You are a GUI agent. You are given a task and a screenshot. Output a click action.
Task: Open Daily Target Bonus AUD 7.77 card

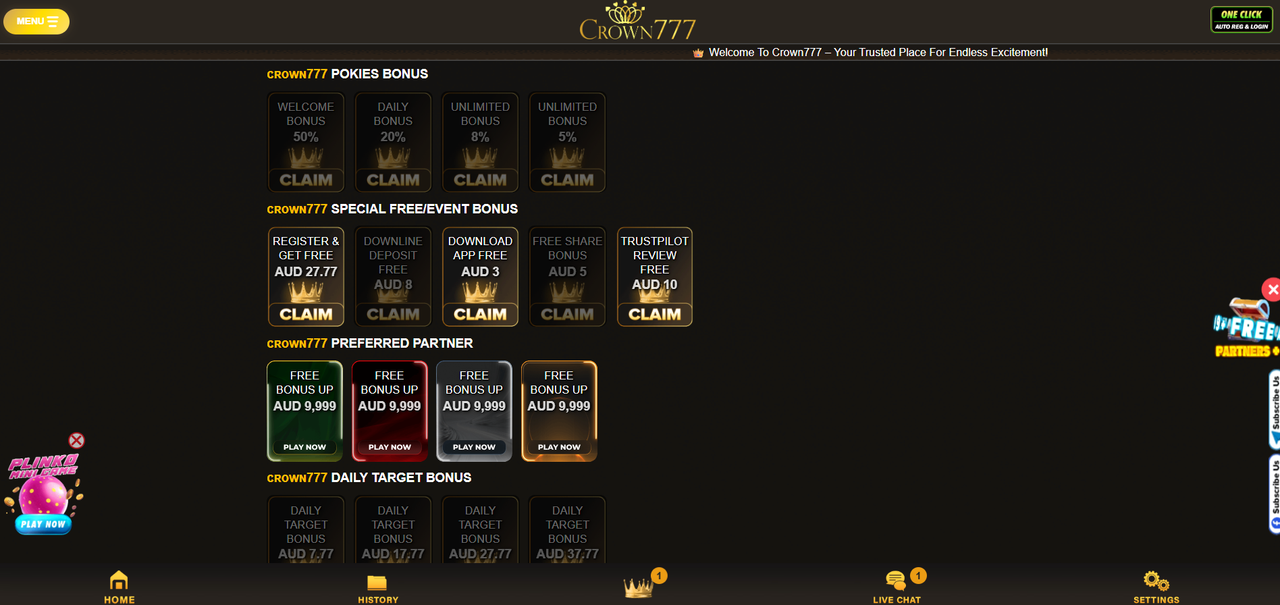click(306, 530)
